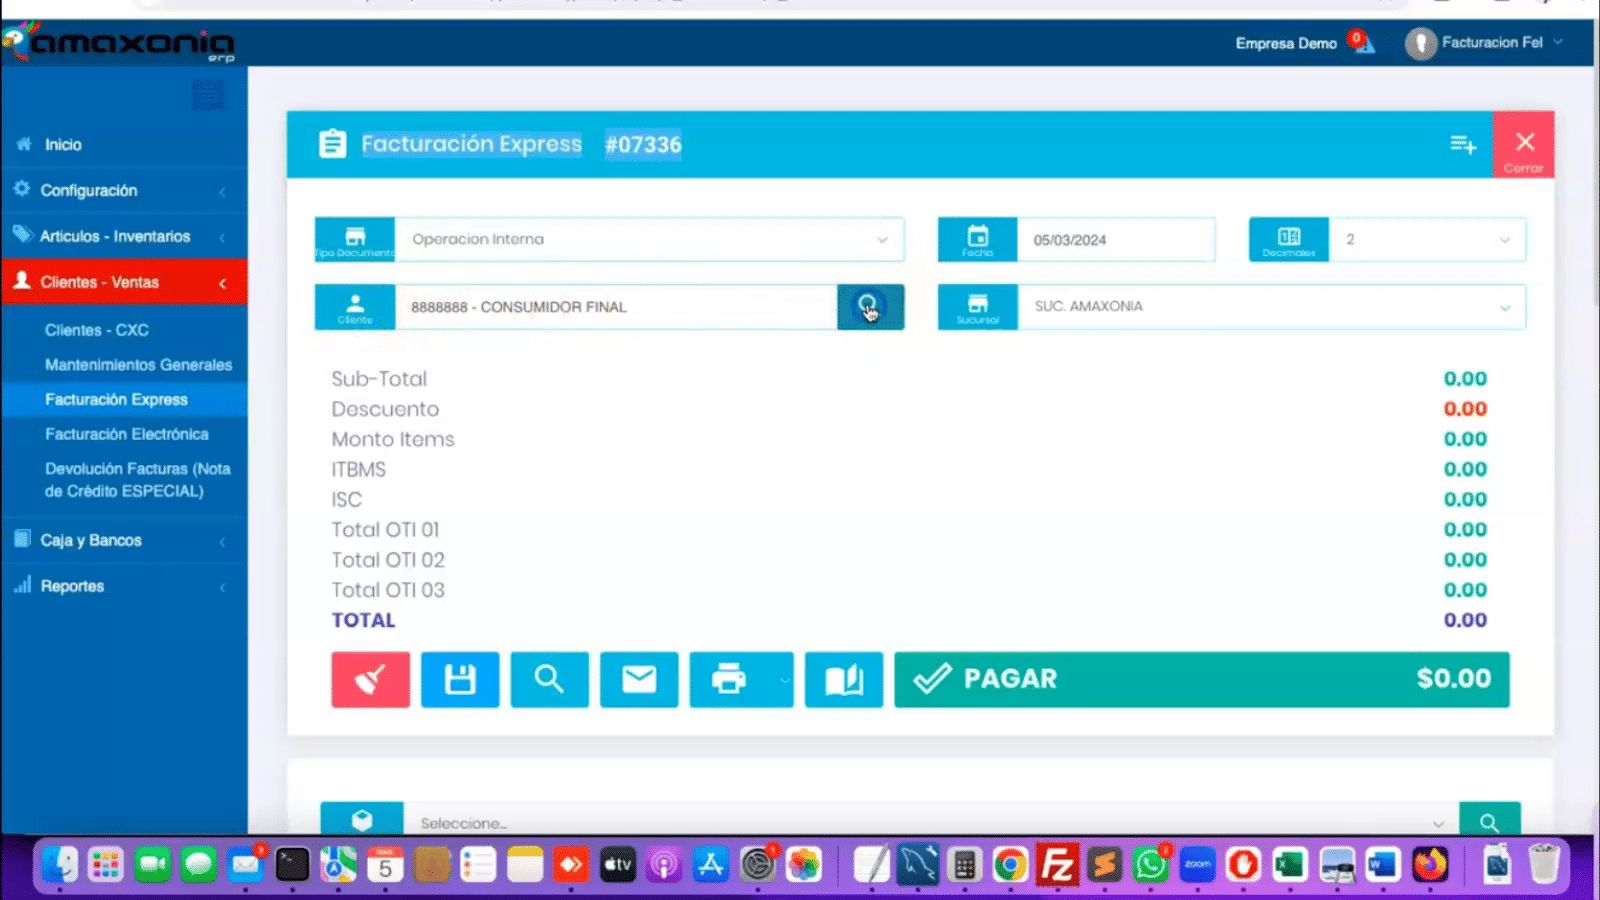Click the magnifier search invoice button
Viewport: 1600px width, 900px height.
pyautogui.click(x=549, y=680)
